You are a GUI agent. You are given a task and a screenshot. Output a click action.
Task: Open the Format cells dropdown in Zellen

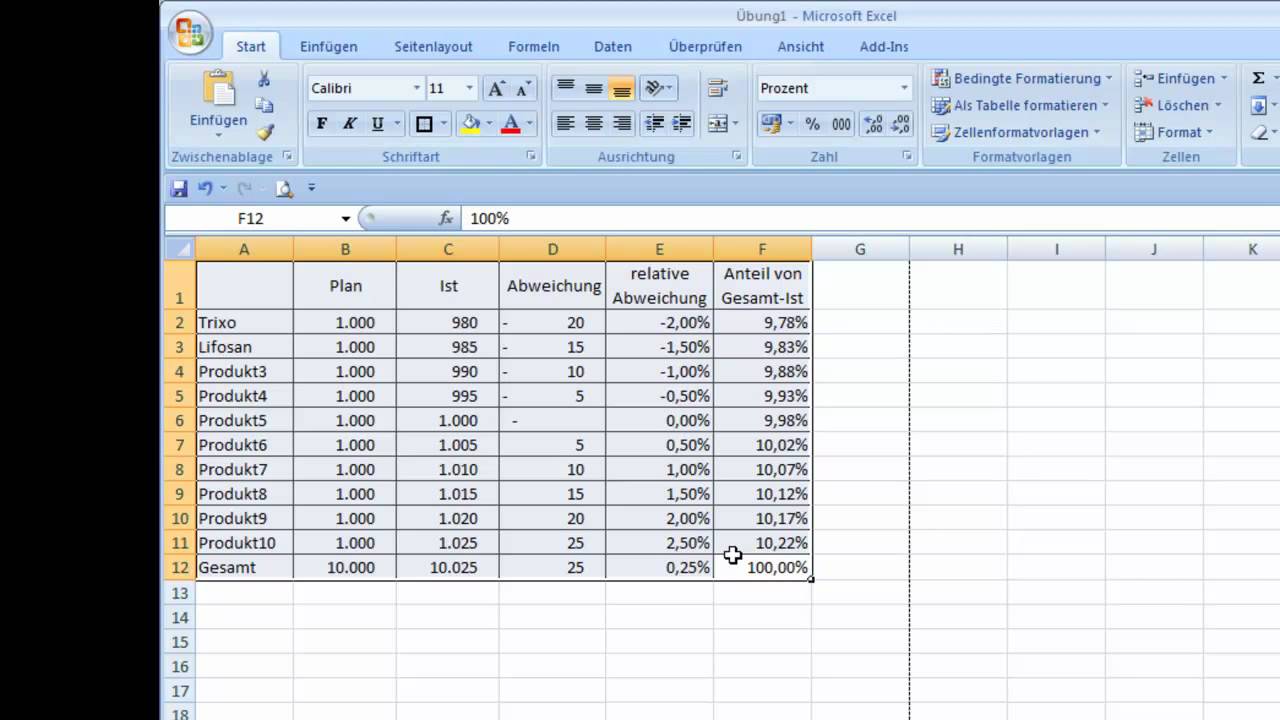click(x=1174, y=132)
